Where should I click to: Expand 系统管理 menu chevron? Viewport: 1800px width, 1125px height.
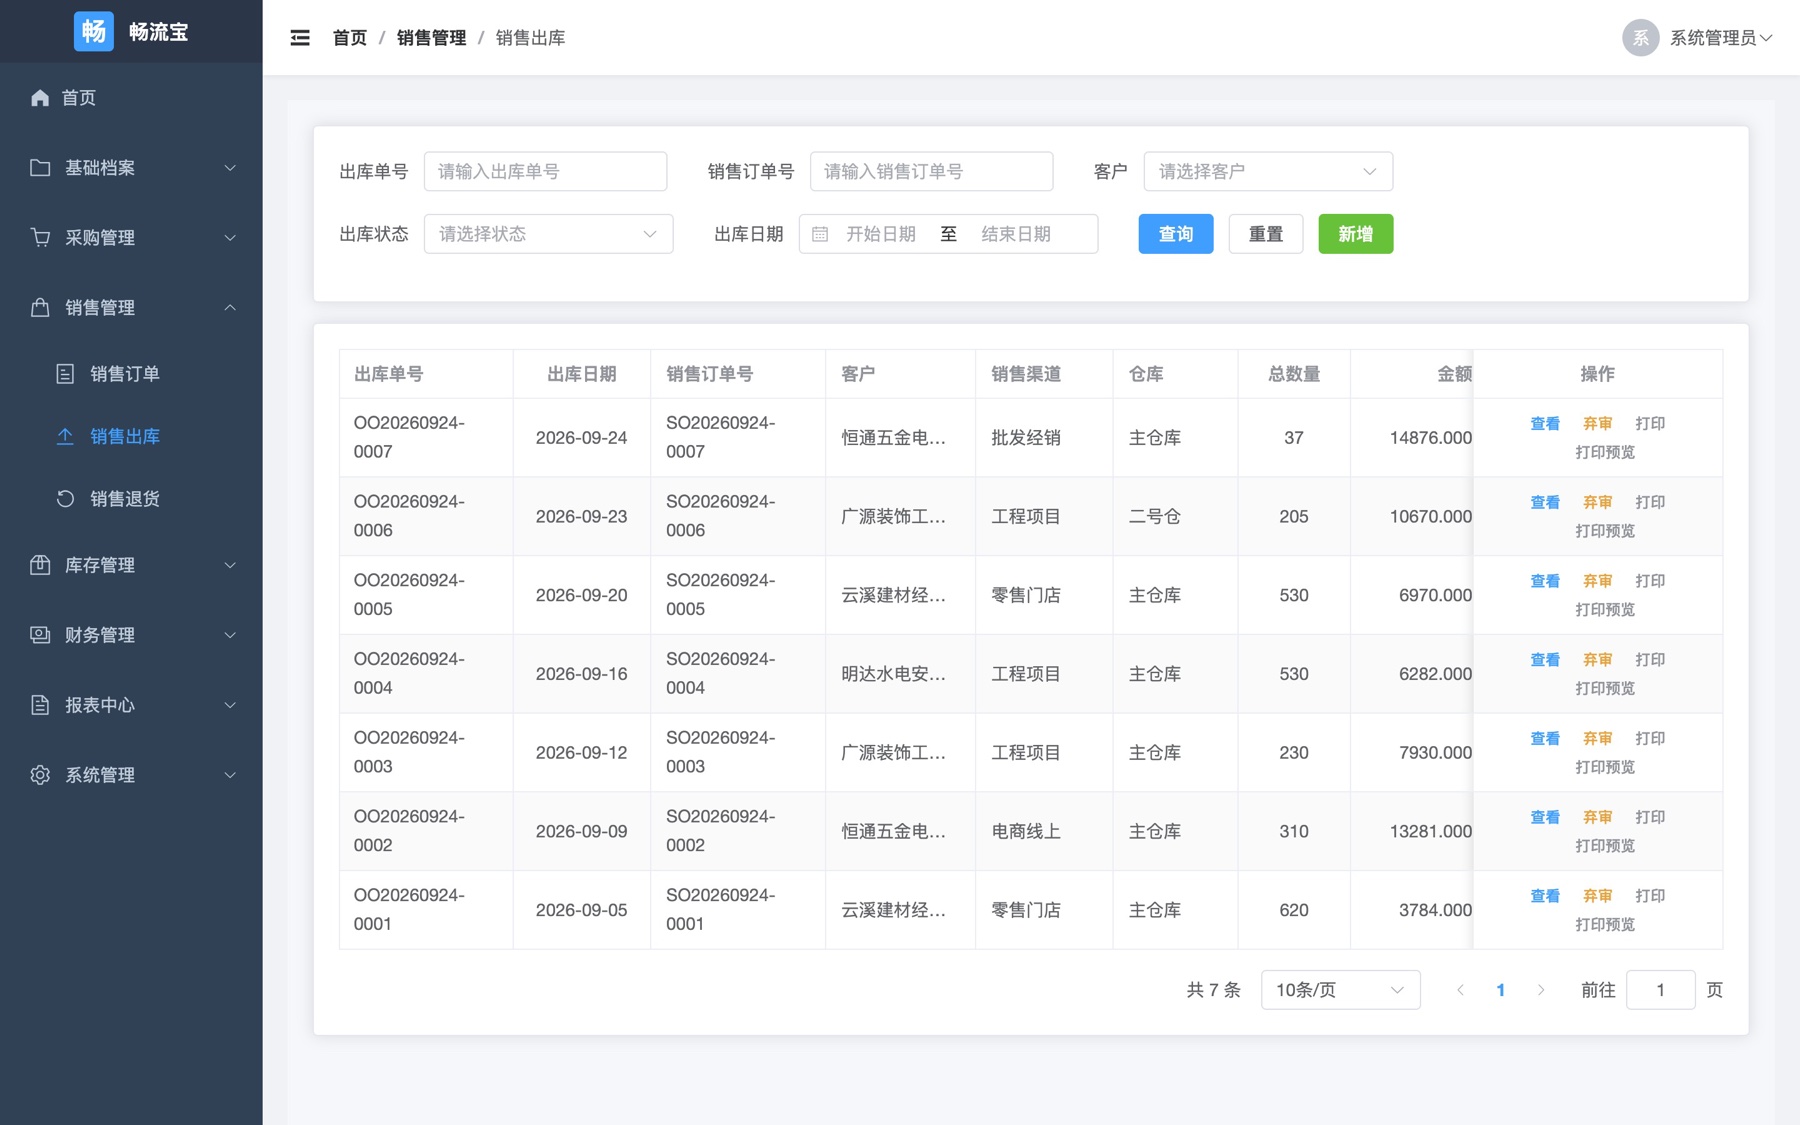tap(230, 775)
